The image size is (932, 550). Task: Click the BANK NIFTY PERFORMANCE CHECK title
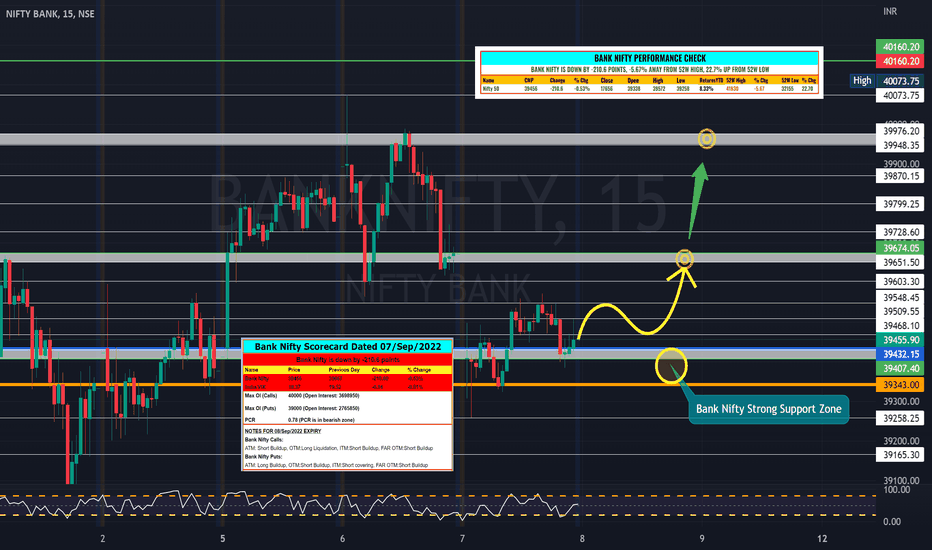tap(650, 58)
